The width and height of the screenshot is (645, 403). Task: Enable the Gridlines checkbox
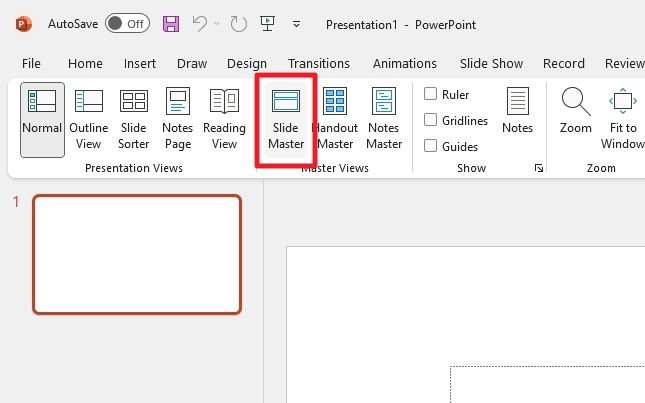click(x=430, y=120)
